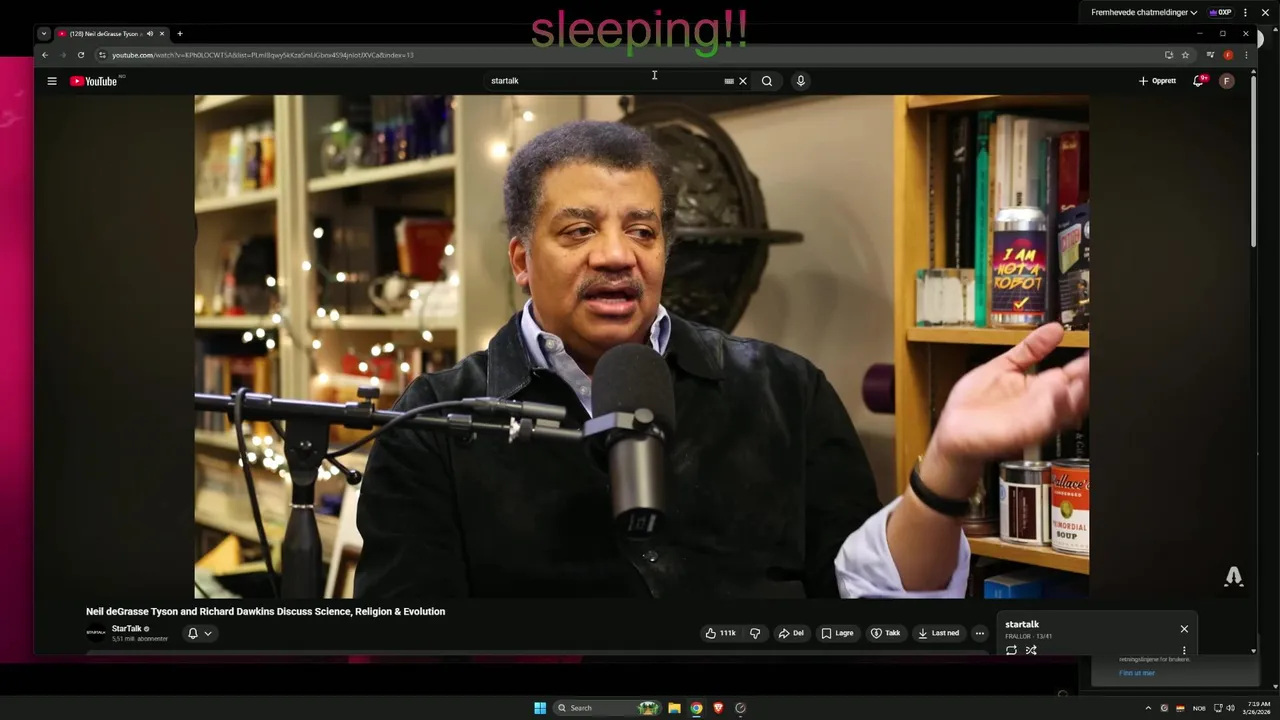Screen dimensions: 1280x720
Task: Toggle shuffle playlist in startalk panel
Action: click(1031, 650)
